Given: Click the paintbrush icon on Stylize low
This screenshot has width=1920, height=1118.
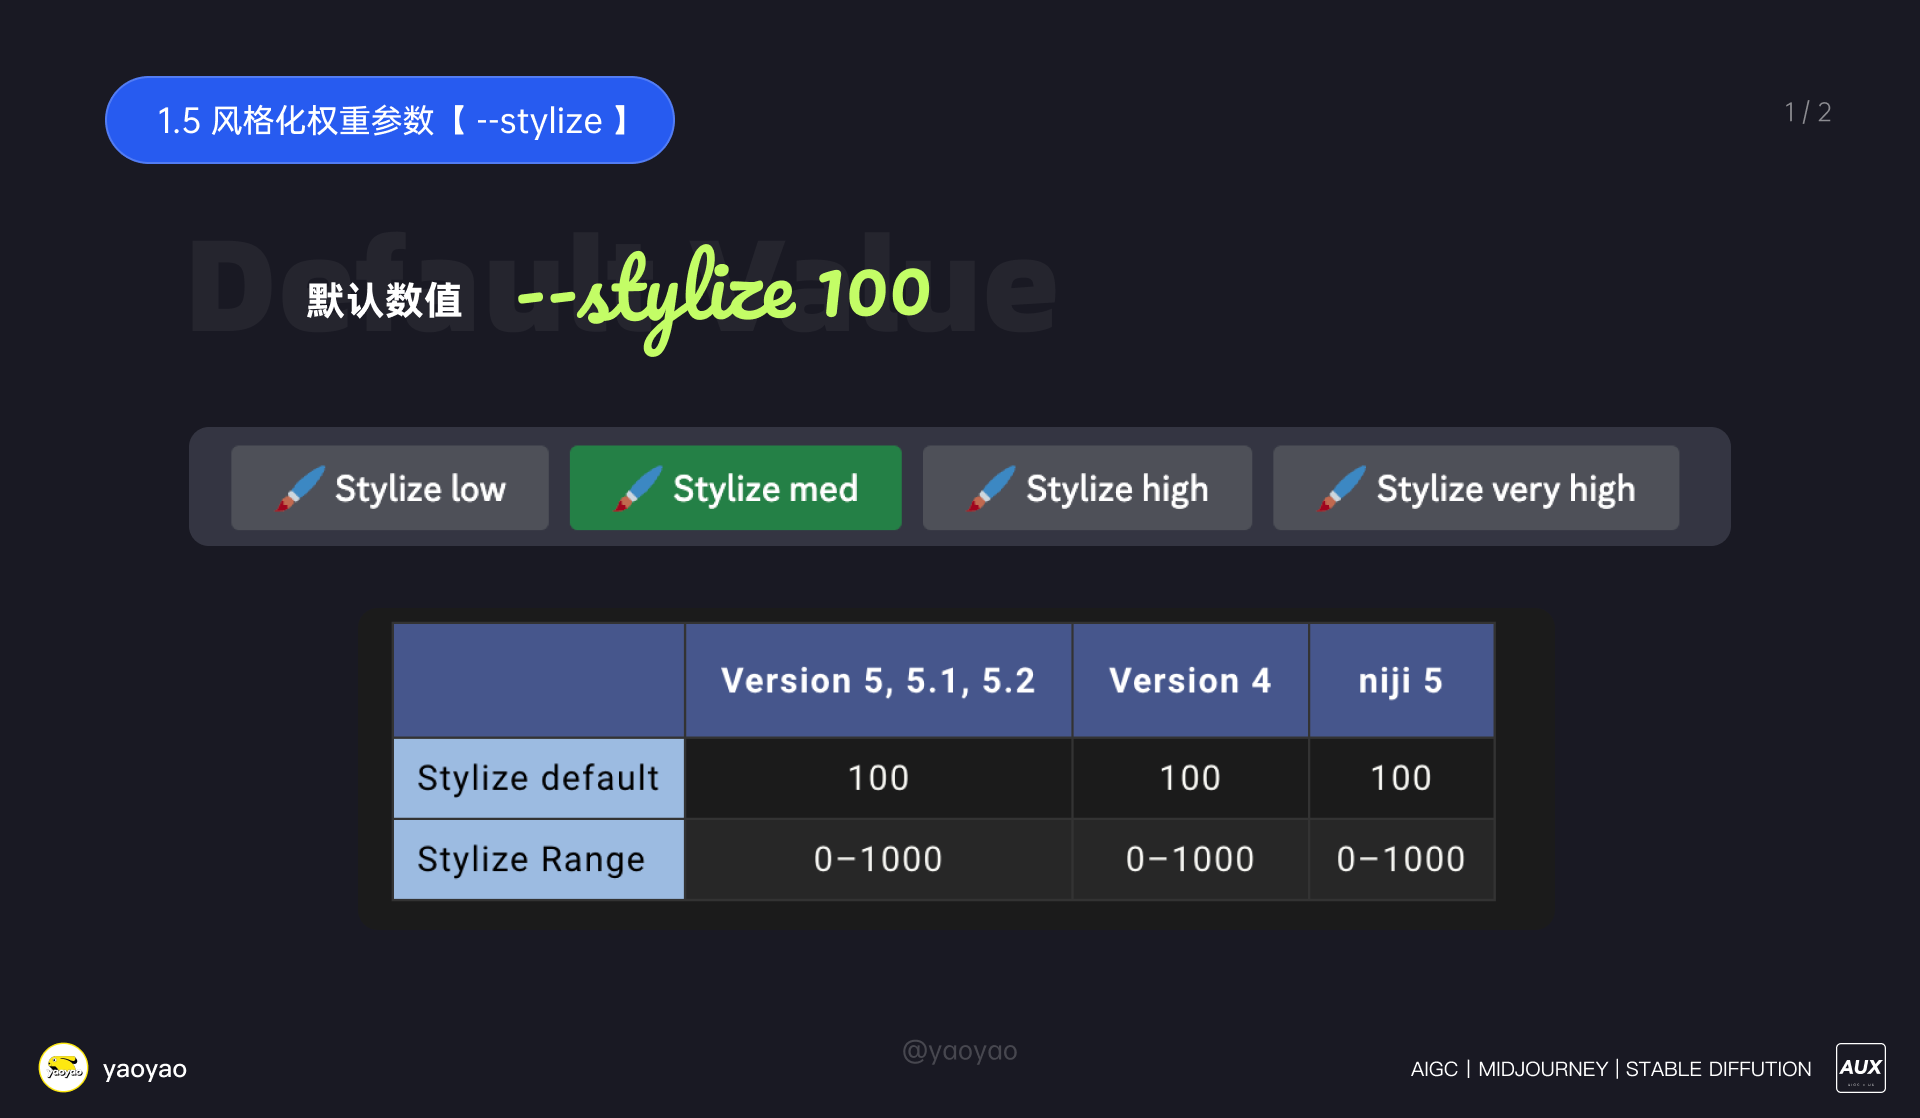Looking at the screenshot, I should 300,488.
